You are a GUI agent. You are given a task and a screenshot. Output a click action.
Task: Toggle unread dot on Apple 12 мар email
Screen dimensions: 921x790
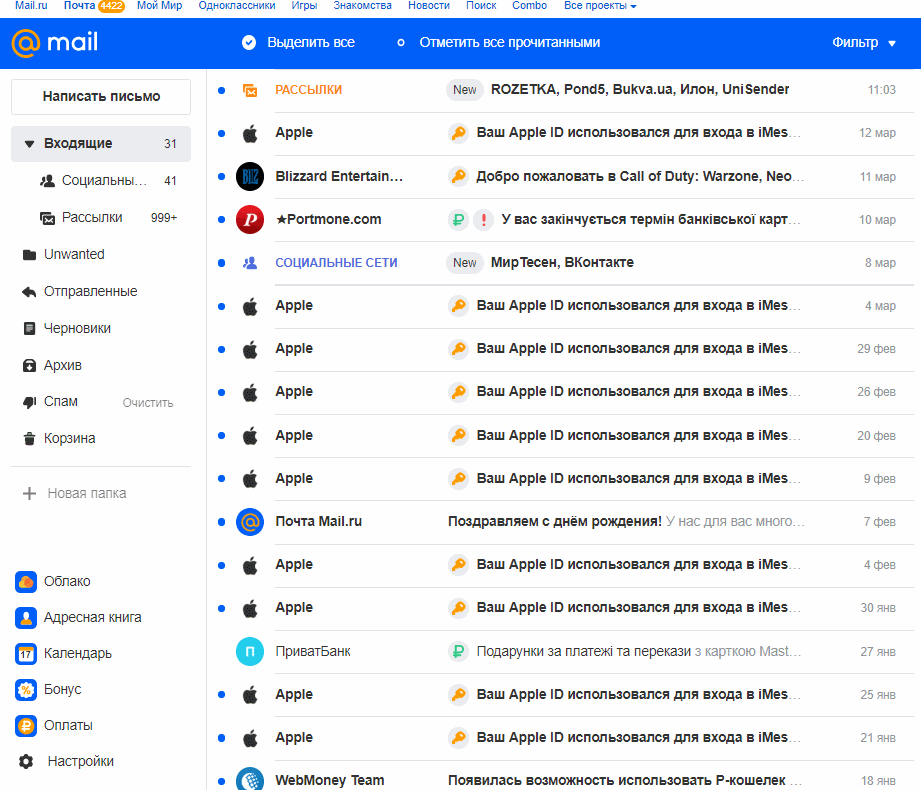(x=221, y=133)
